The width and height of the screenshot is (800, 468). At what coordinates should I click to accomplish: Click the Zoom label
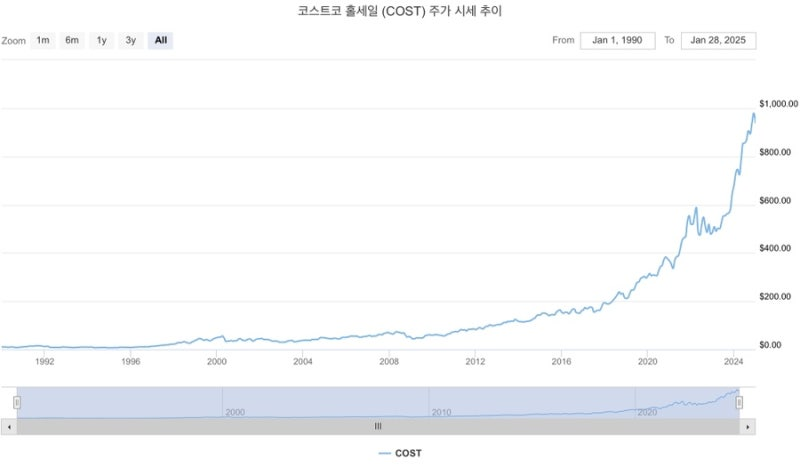click(13, 41)
